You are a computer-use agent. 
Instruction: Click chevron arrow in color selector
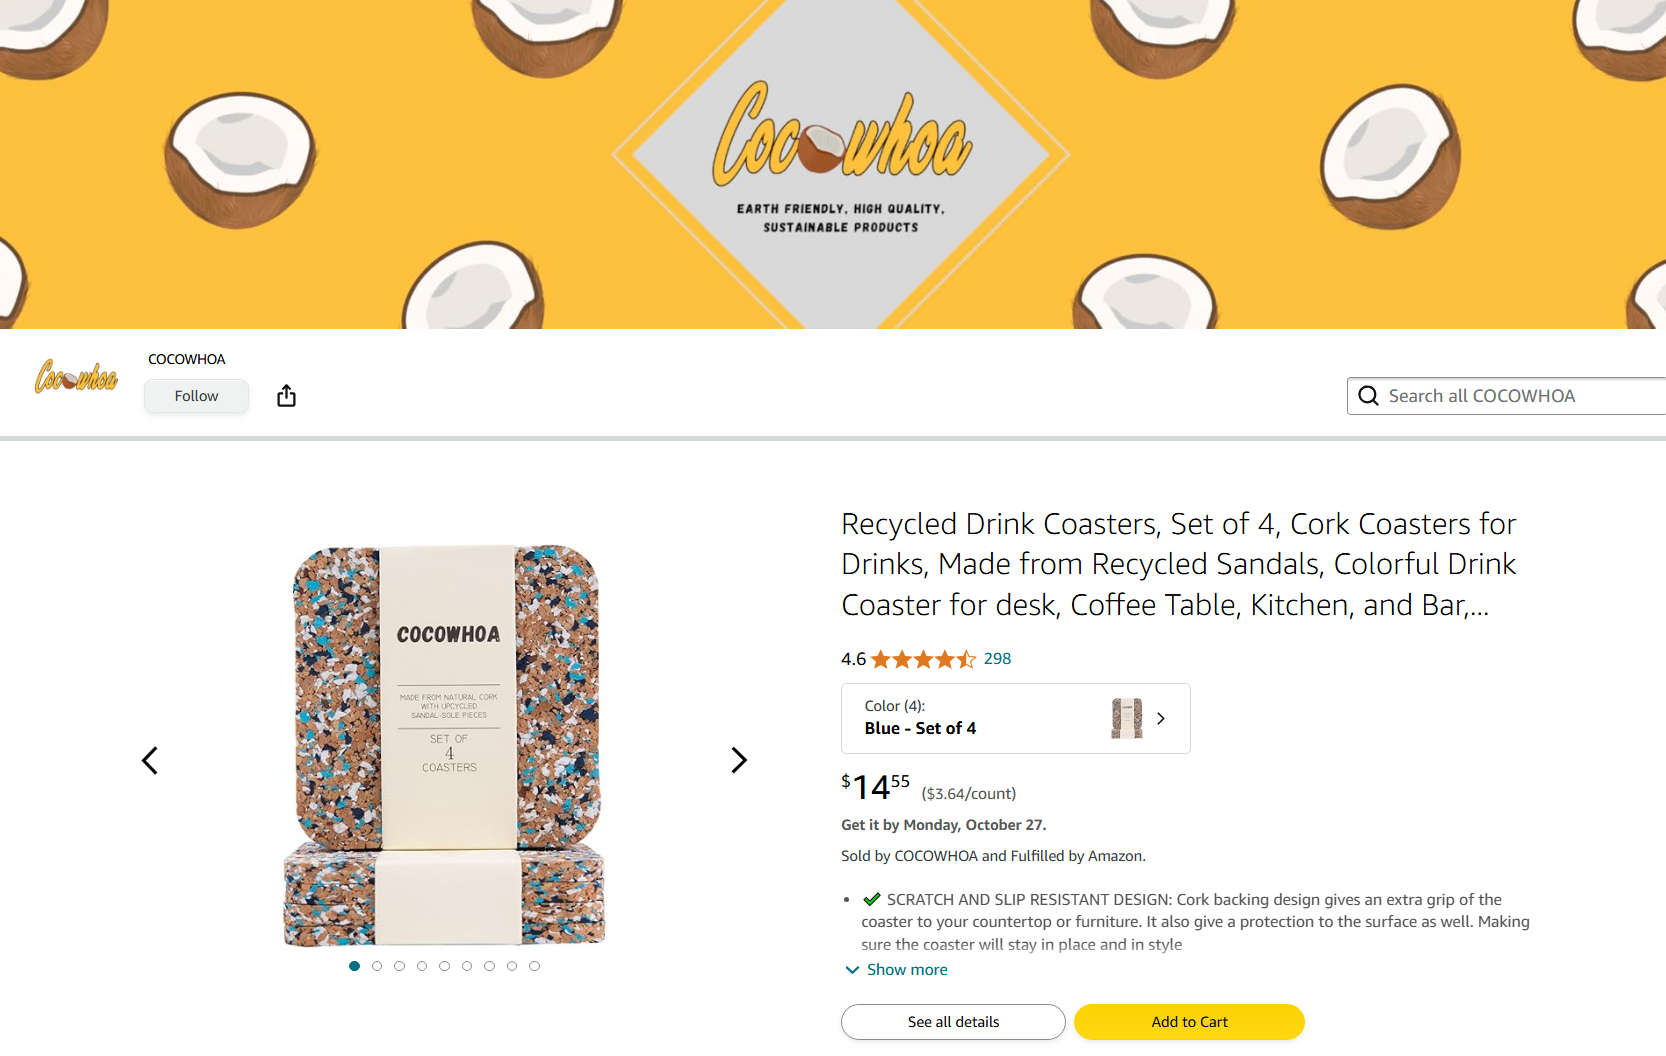(1161, 718)
